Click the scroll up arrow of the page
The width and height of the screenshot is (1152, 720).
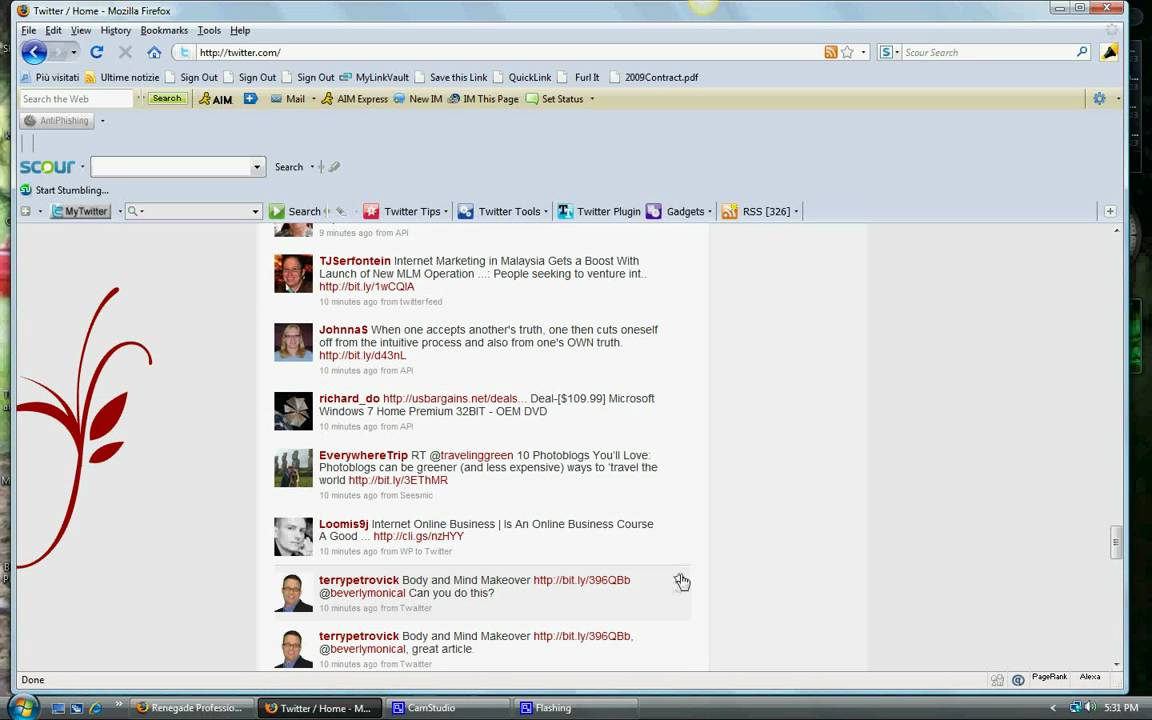pos(1117,231)
